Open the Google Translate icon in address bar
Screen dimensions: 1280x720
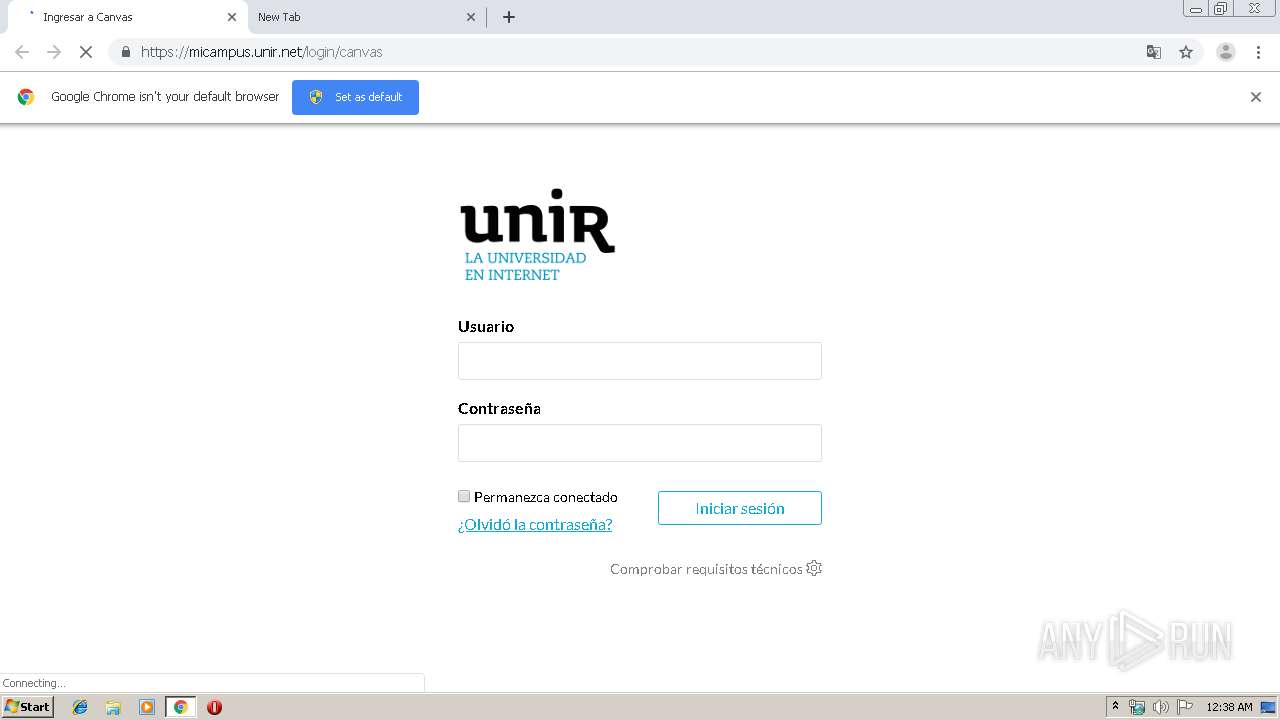coord(1153,52)
